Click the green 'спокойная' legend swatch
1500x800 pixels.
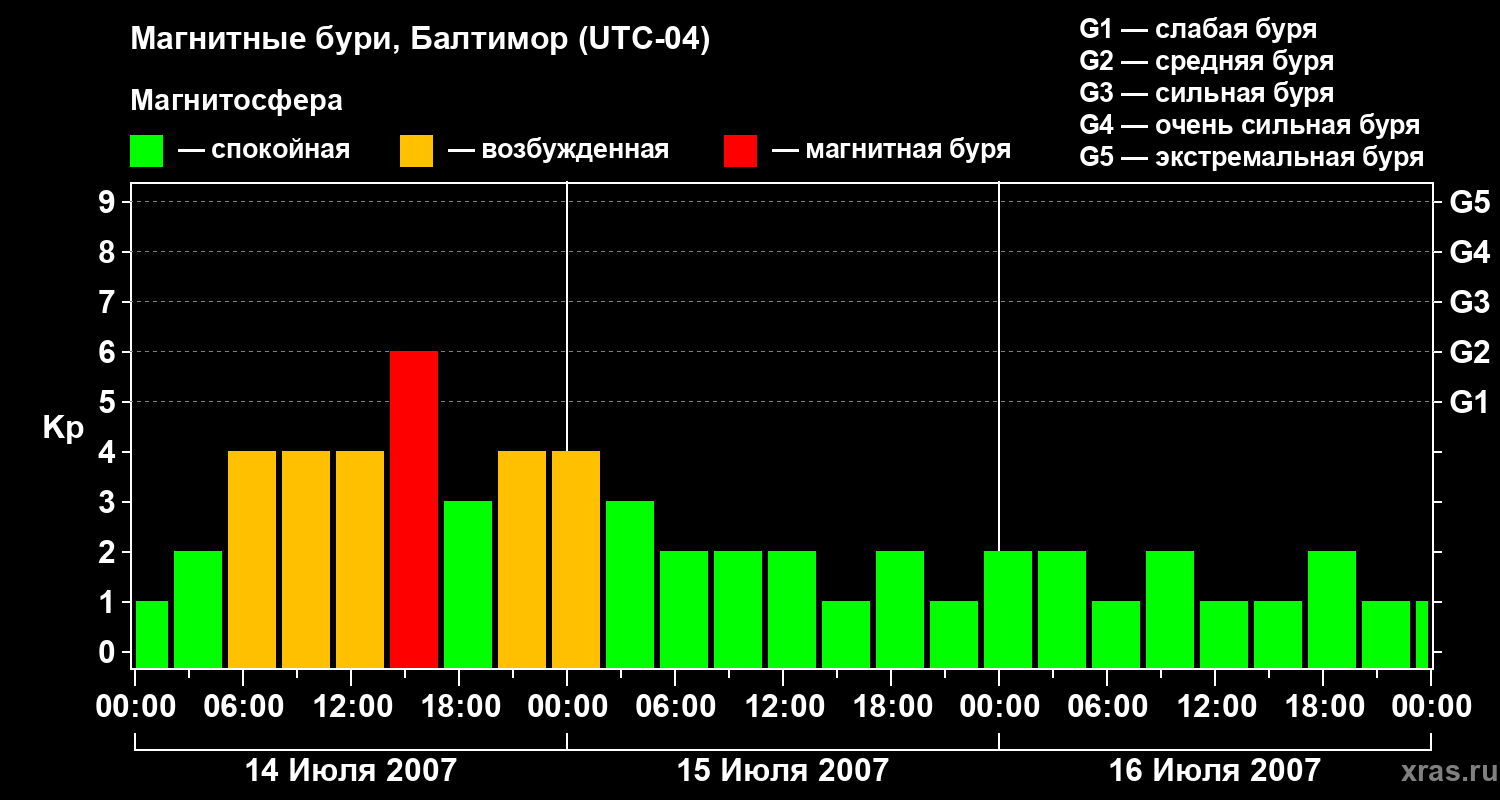pyautogui.click(x=146, y=151)
